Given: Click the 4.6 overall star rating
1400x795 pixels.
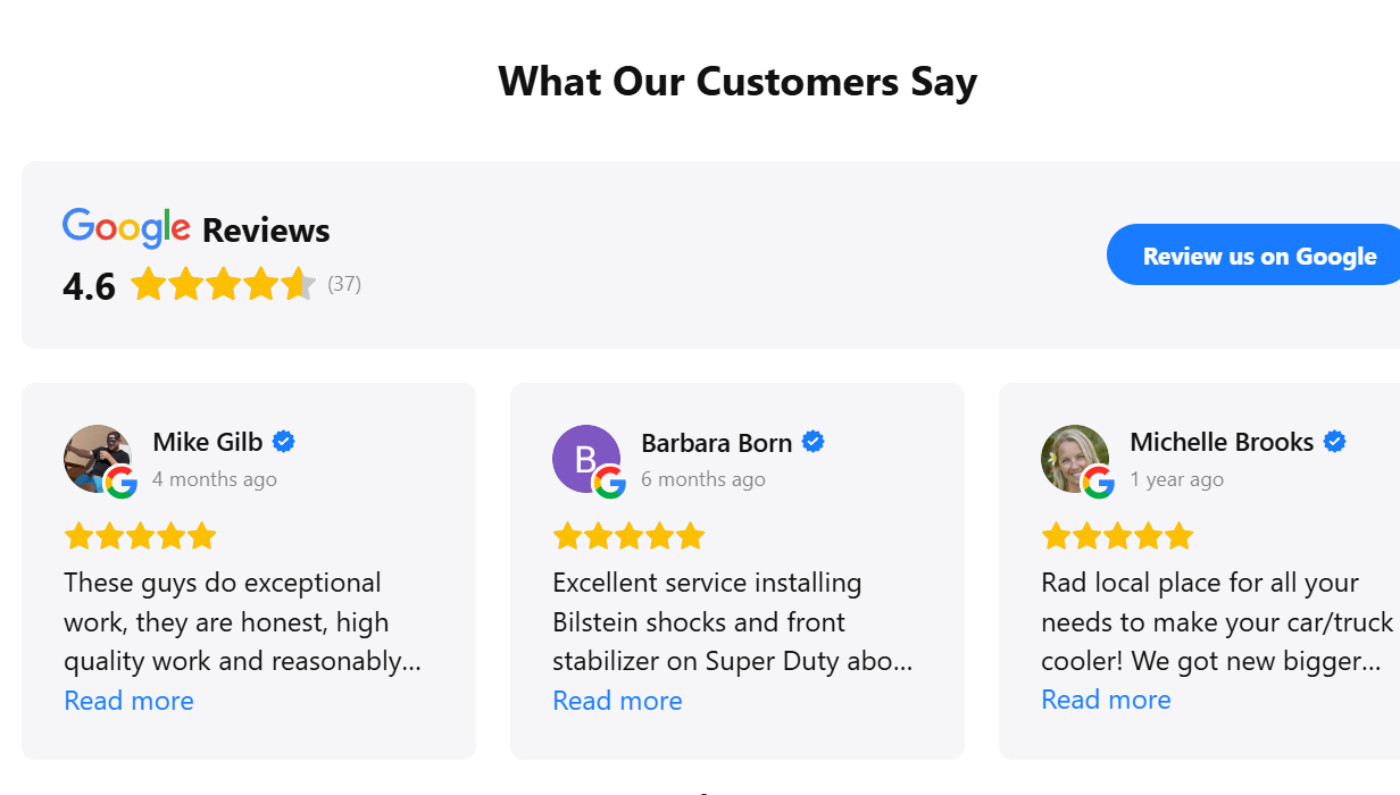Looking at the screenshot, I should [223, 285].
